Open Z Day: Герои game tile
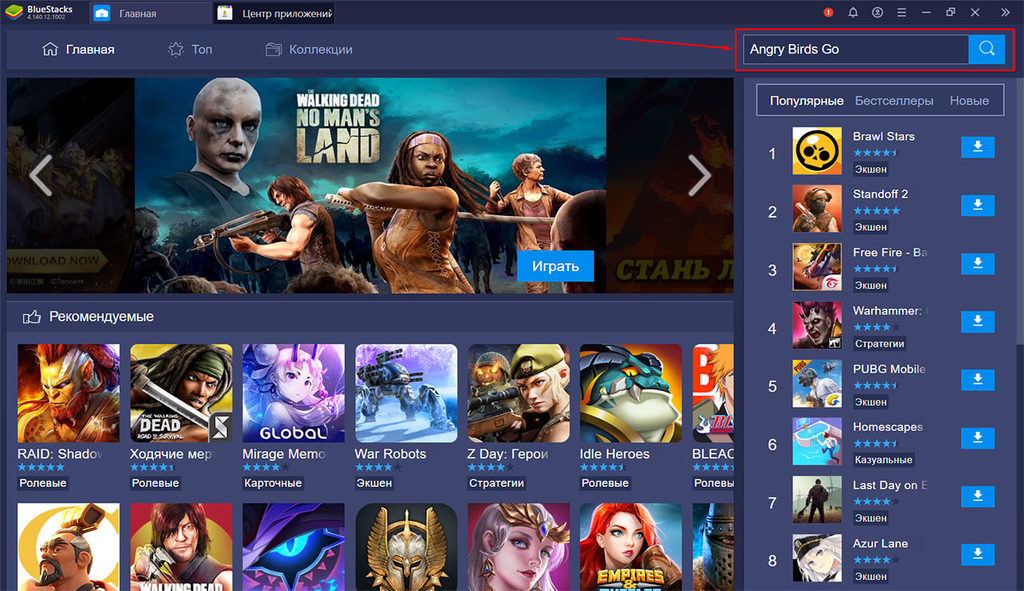The height and width of the screenshot is (591, 1024). click(519, 393)
